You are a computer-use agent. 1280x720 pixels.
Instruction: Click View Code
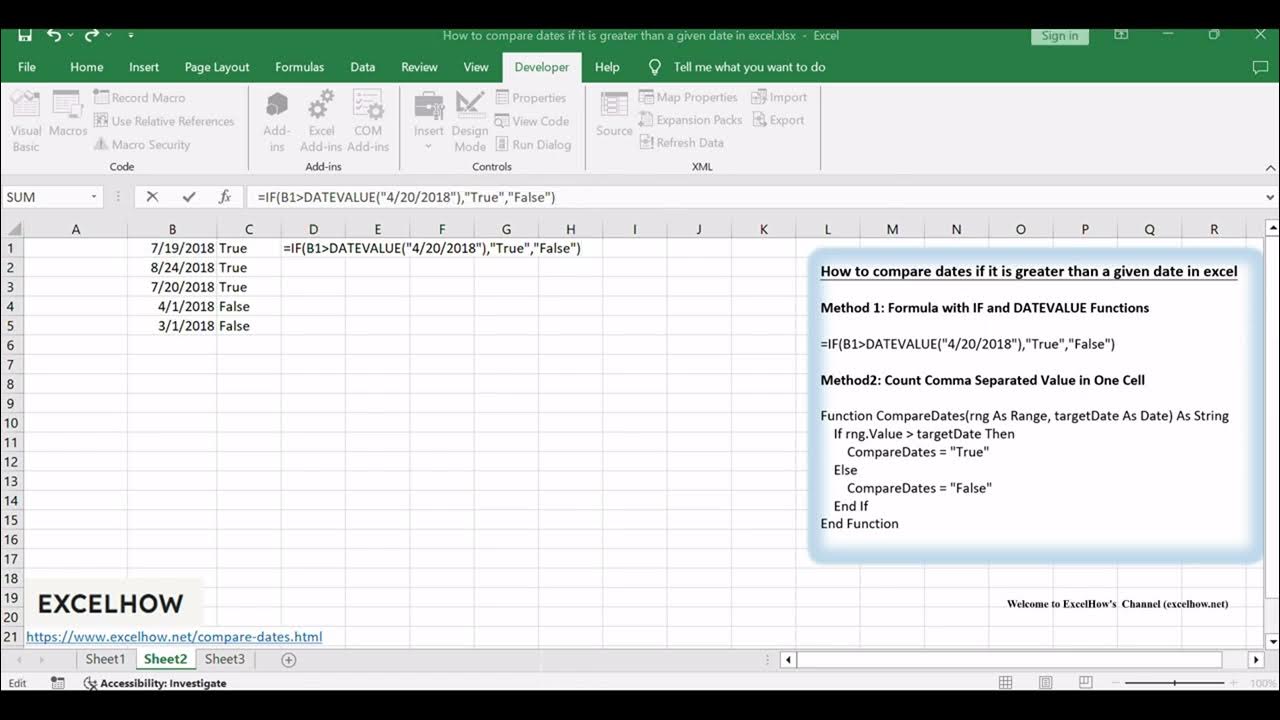point(532,121)
